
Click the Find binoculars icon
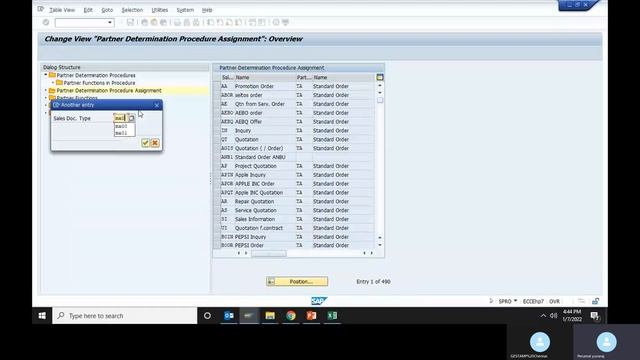[187, 22]
